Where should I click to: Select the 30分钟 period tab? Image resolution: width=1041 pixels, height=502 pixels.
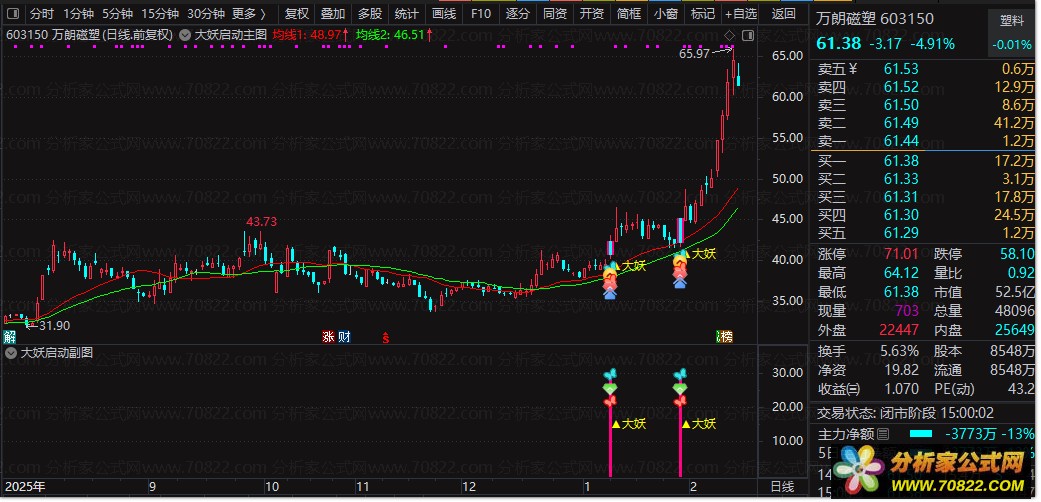[206, 13]
